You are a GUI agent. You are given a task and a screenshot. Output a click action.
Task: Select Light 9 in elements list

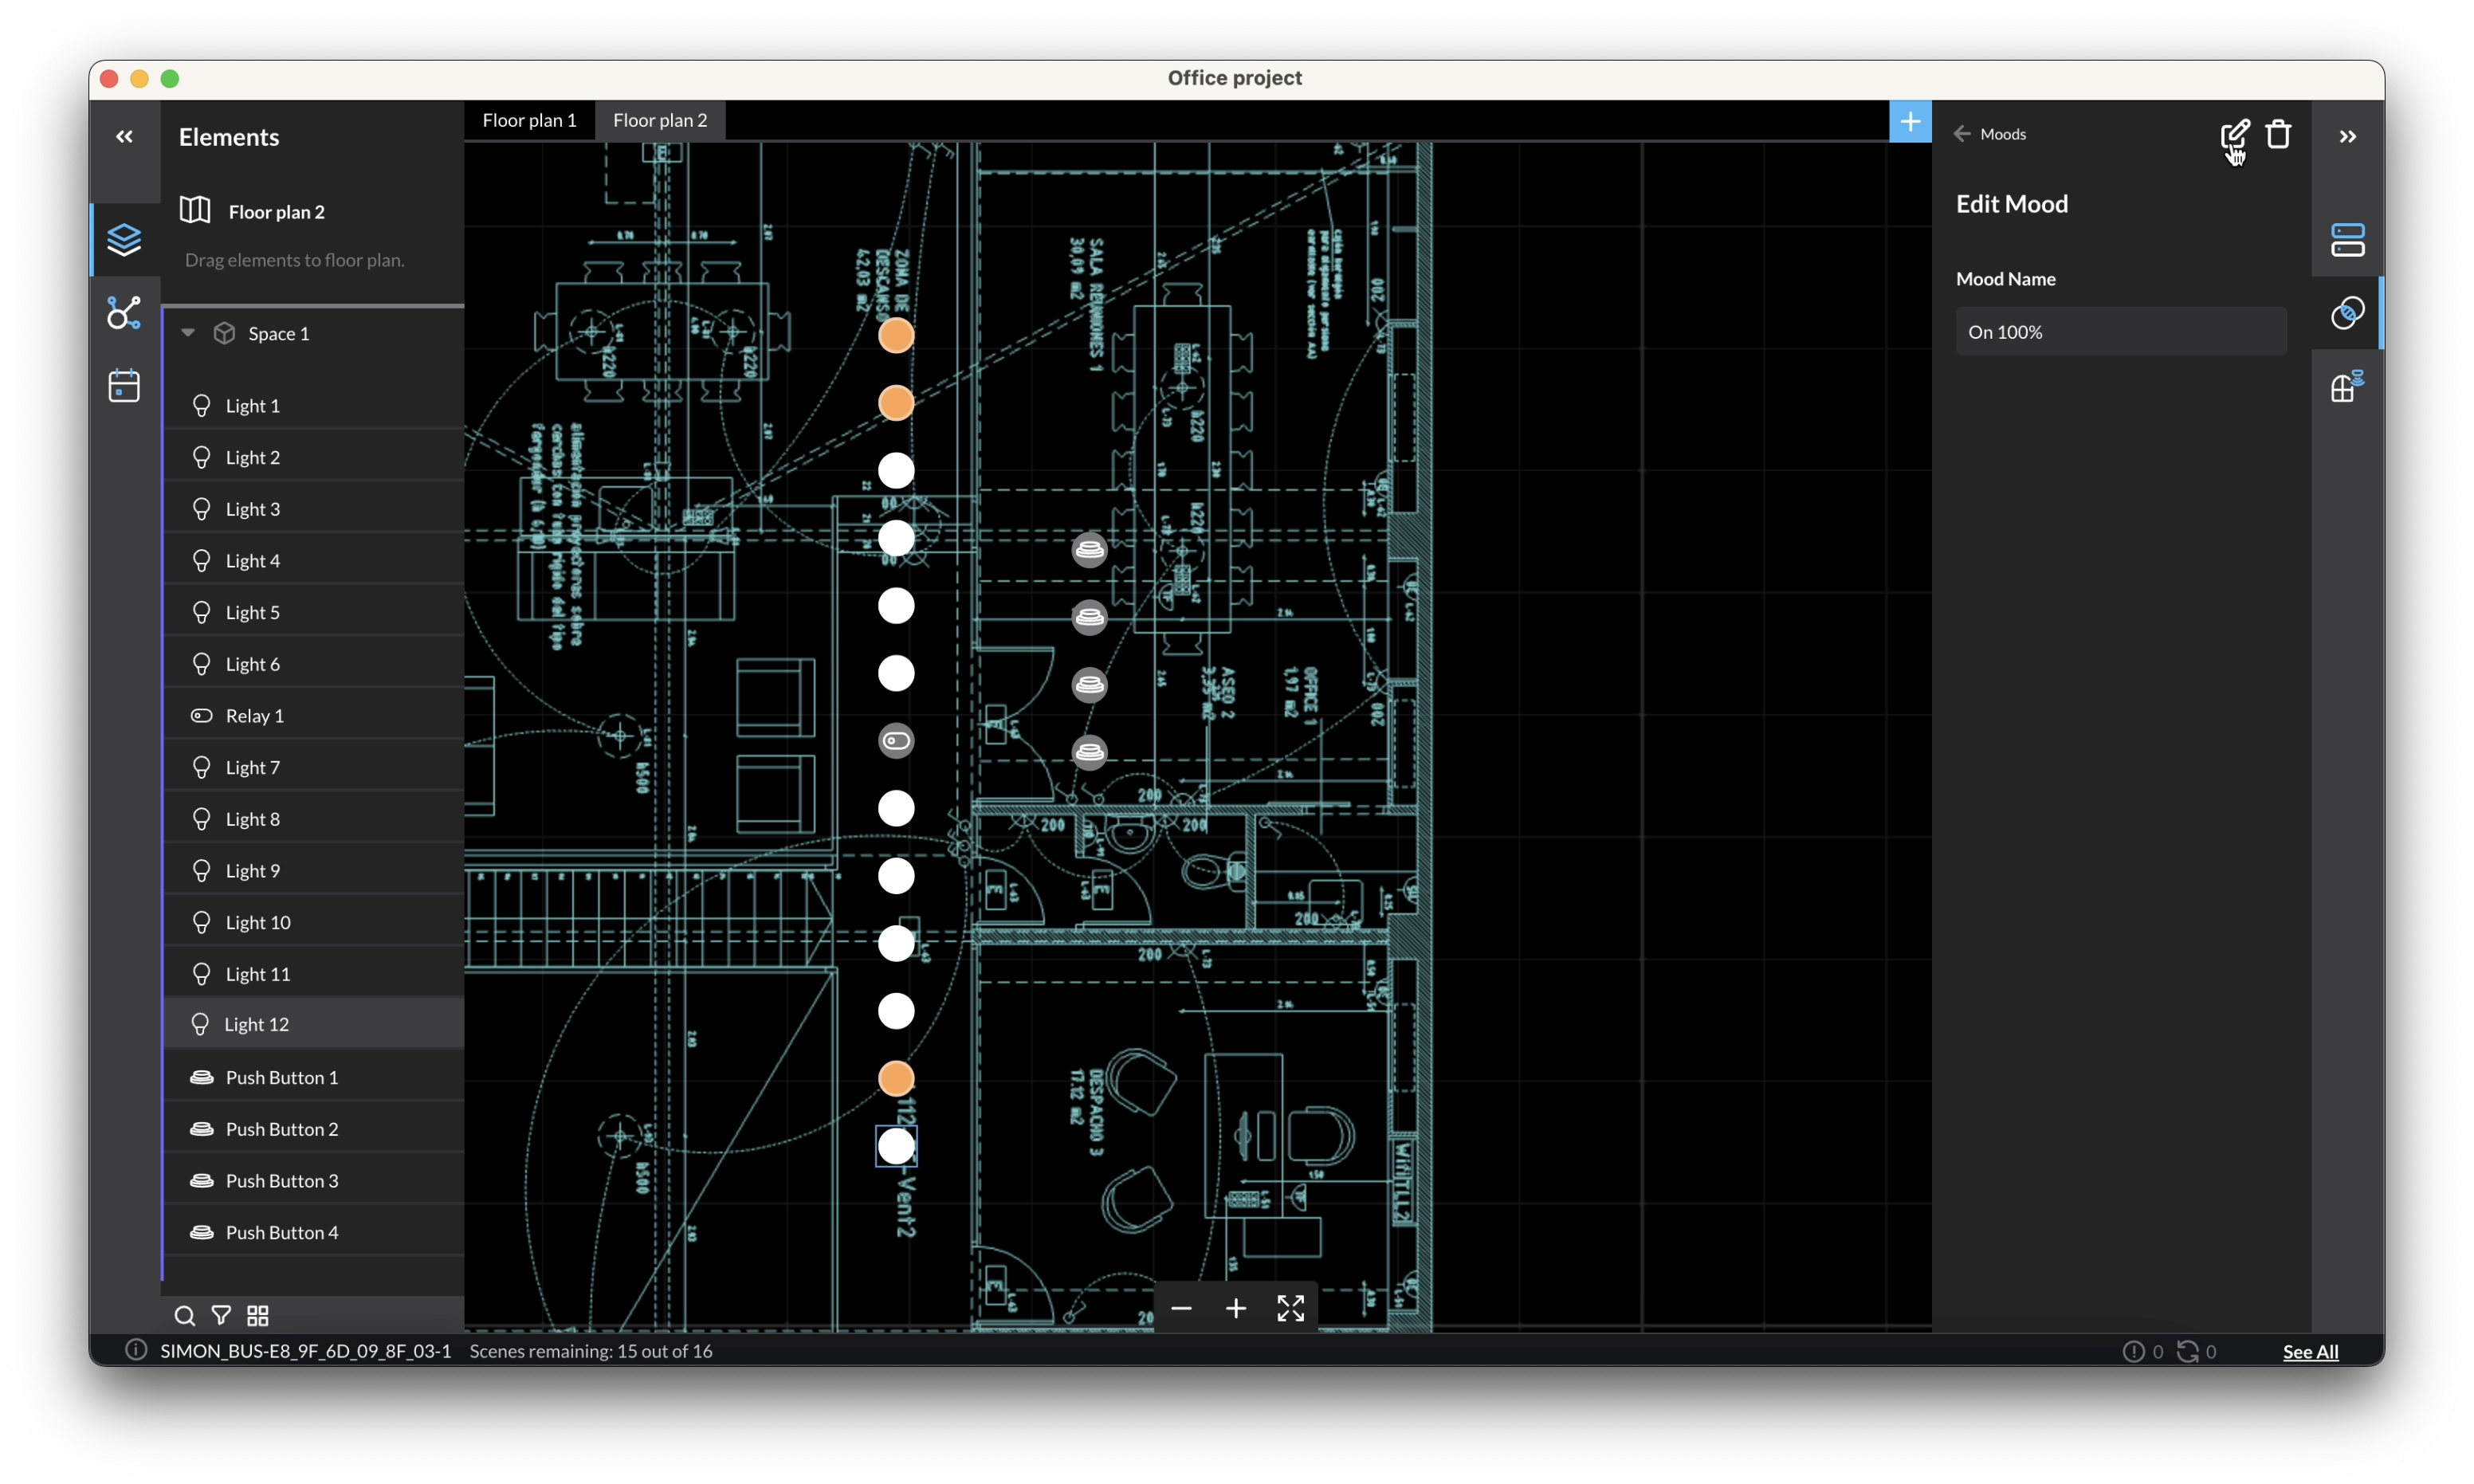point(314,871)
